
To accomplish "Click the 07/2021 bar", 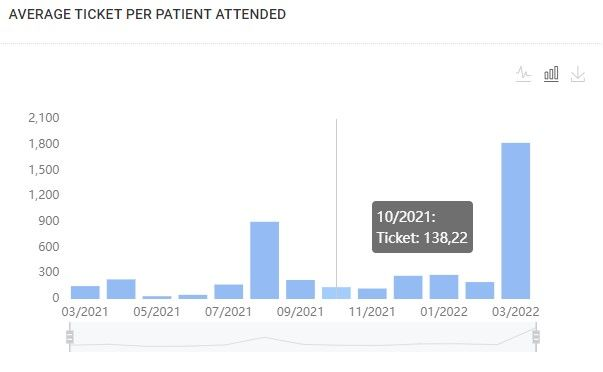I will pyautogui.click(x=229, y=292).
